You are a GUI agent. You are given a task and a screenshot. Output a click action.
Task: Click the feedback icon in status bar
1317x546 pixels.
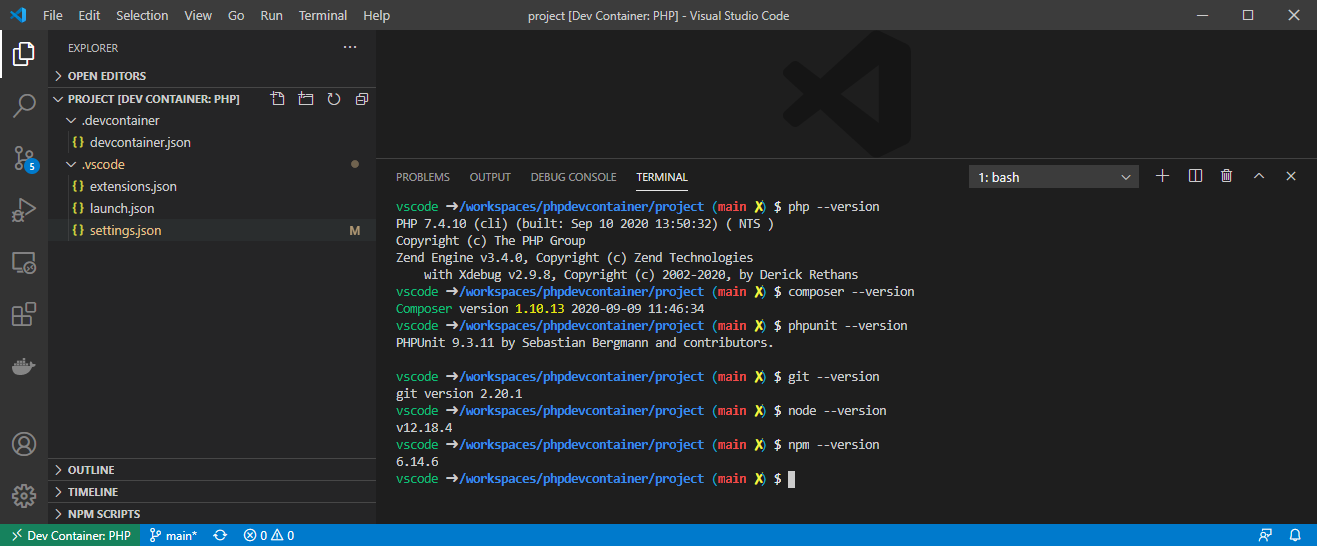coord(1266,535)
